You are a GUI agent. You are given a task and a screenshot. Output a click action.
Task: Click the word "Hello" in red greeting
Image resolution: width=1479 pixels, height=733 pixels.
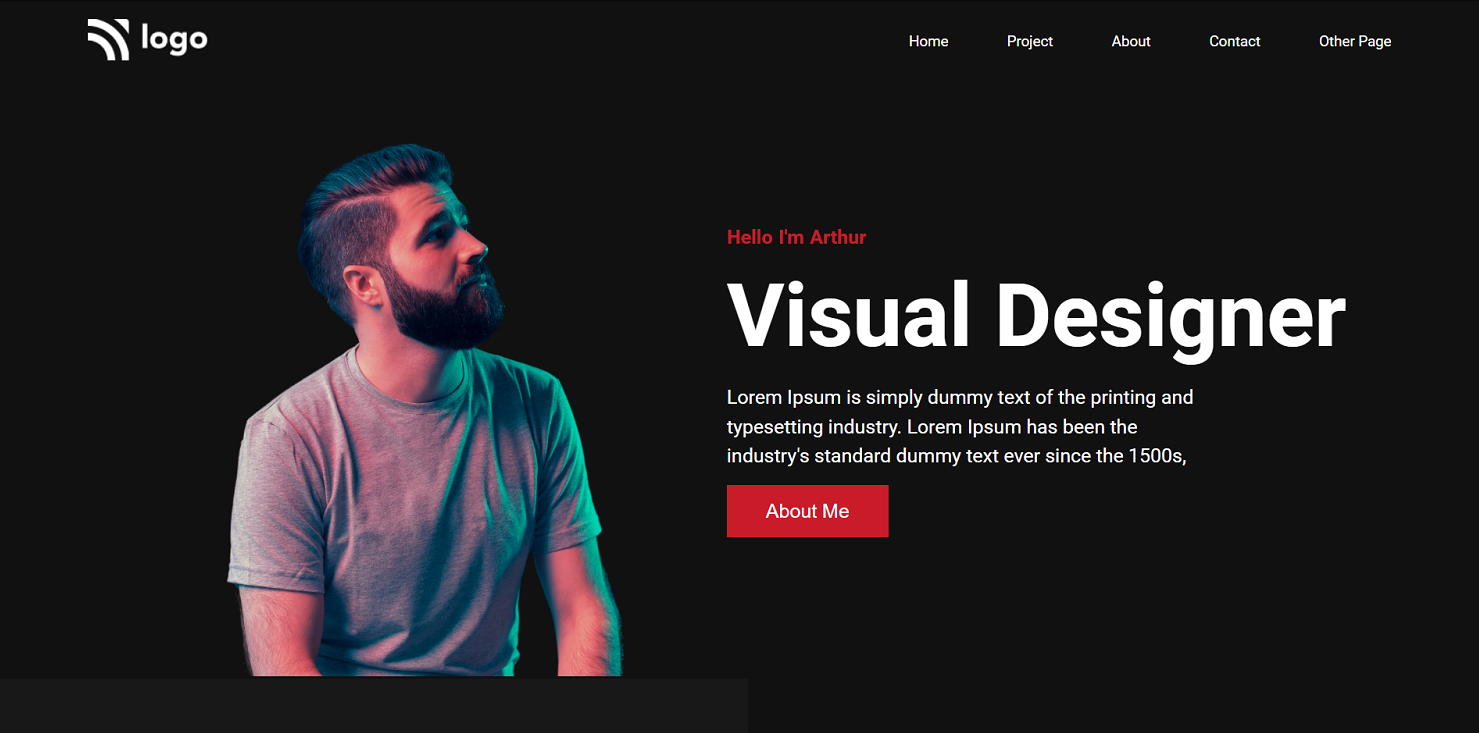(749, 237)
